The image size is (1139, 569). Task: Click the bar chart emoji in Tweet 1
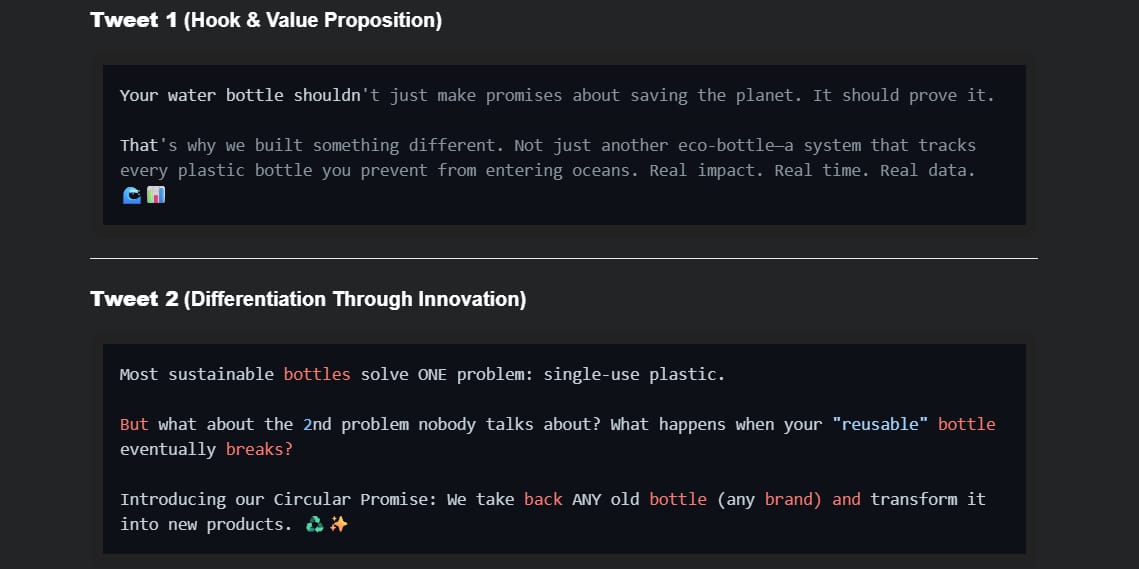click(x=155, y=196)
